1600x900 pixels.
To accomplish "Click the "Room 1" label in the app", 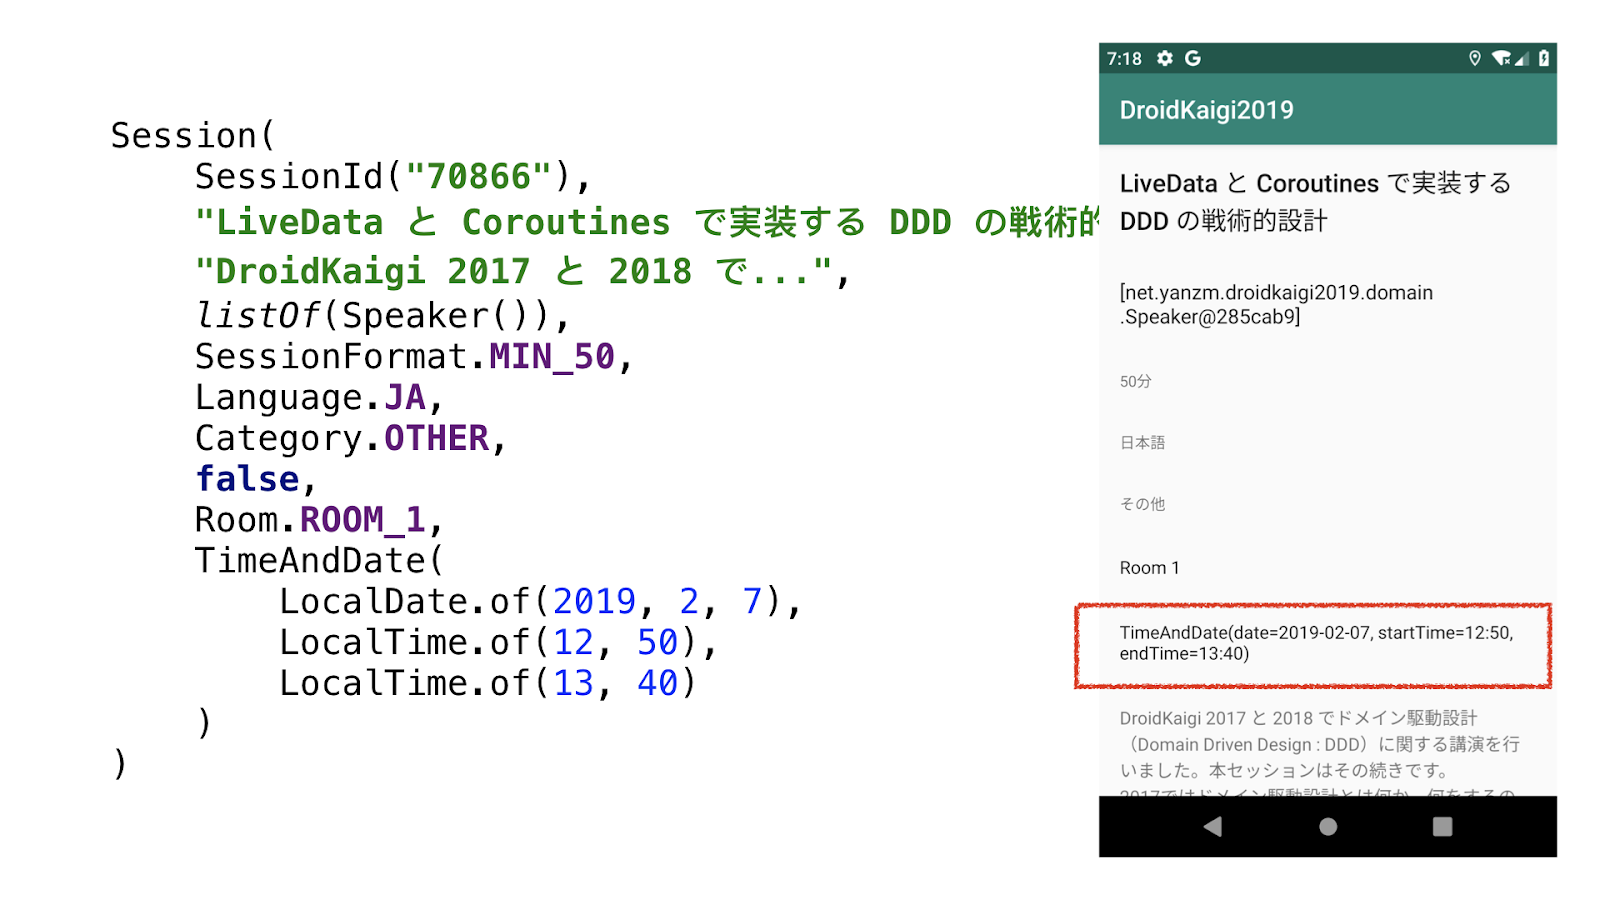I will click(x=1149, y=568).
